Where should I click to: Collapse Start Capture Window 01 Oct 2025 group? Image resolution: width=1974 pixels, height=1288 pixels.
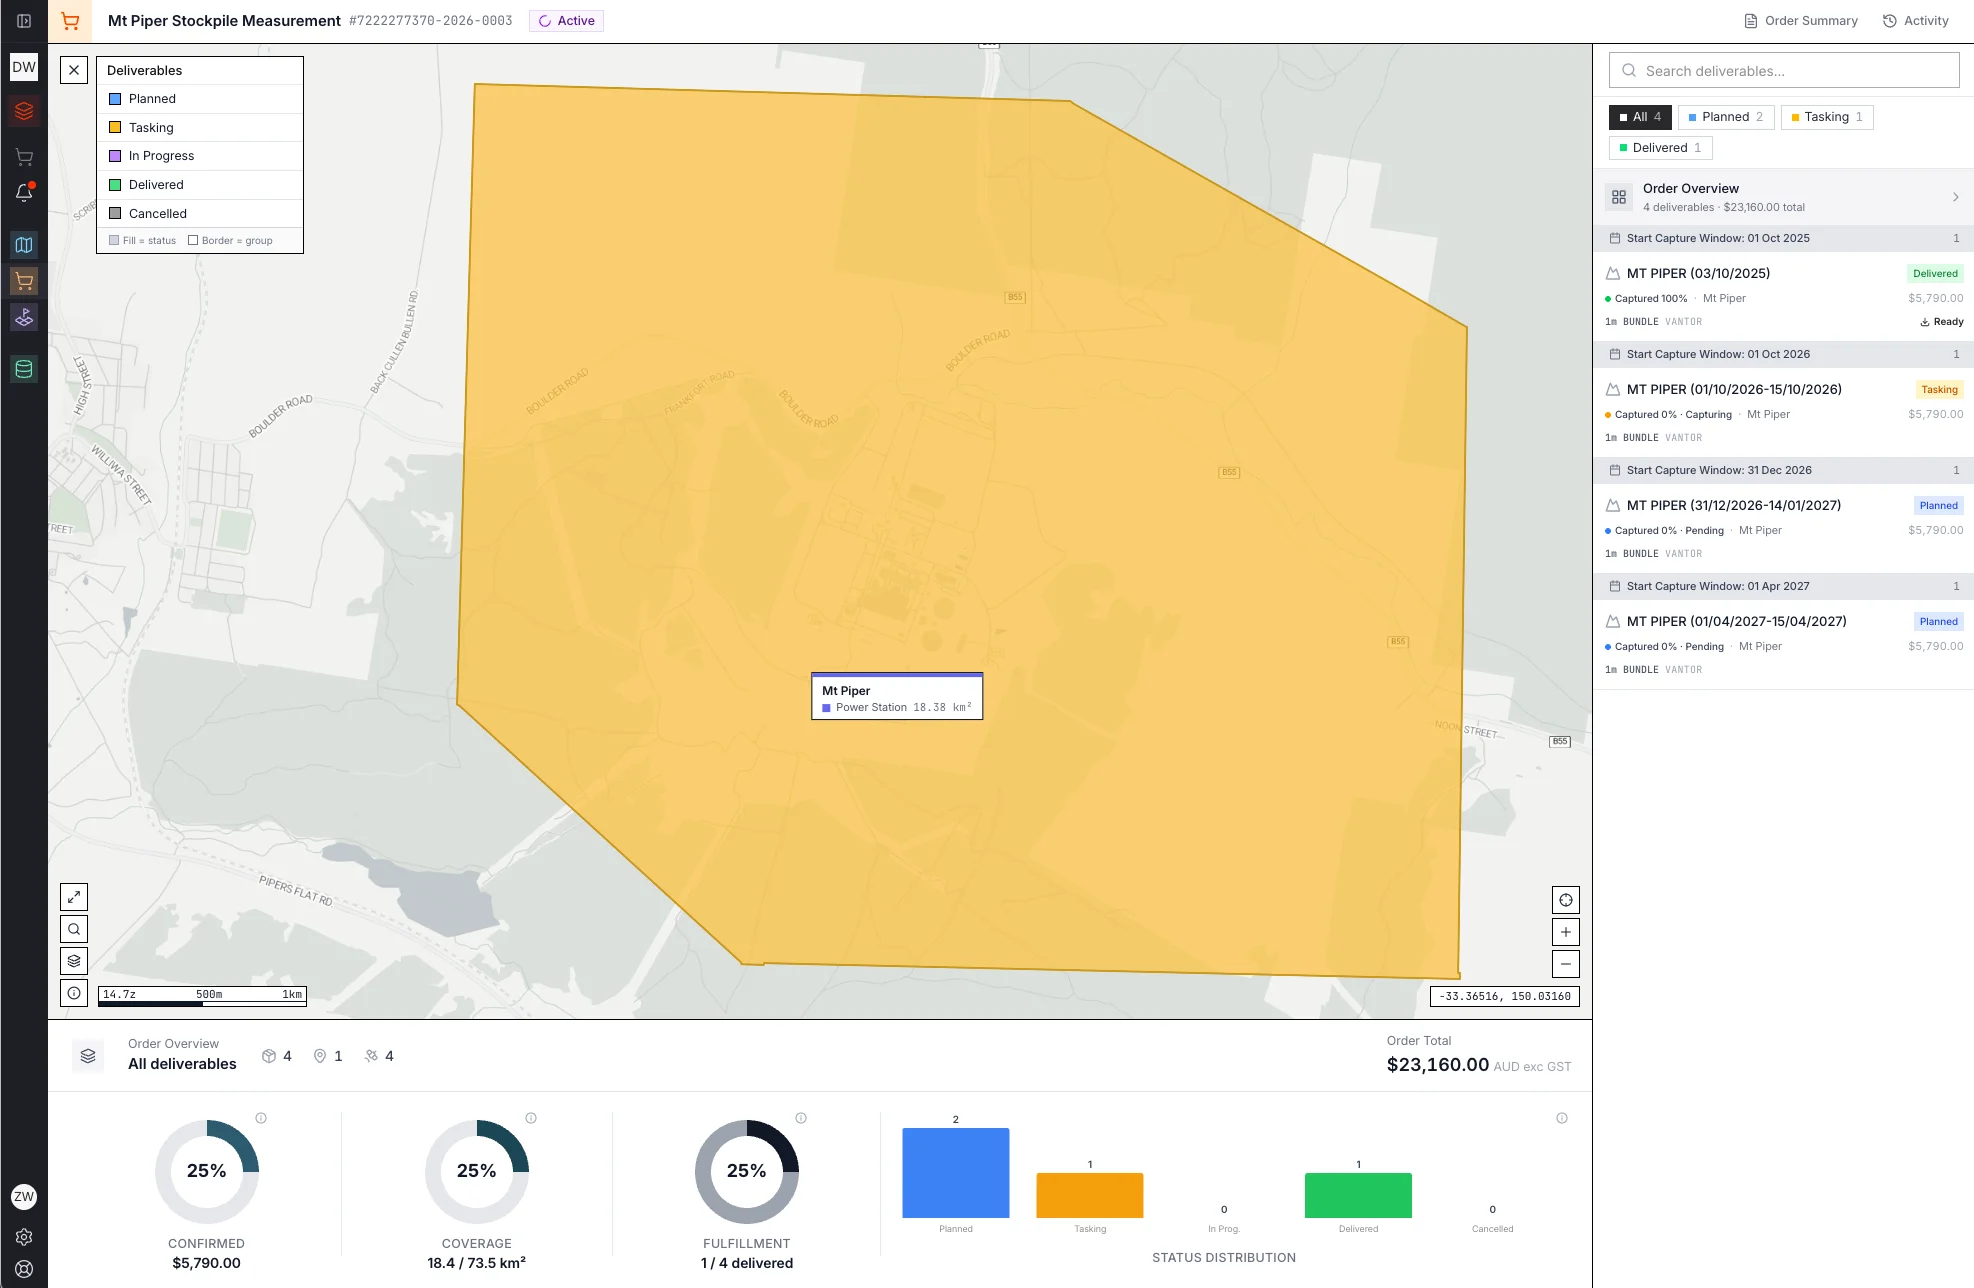(x=1783, y=238)
